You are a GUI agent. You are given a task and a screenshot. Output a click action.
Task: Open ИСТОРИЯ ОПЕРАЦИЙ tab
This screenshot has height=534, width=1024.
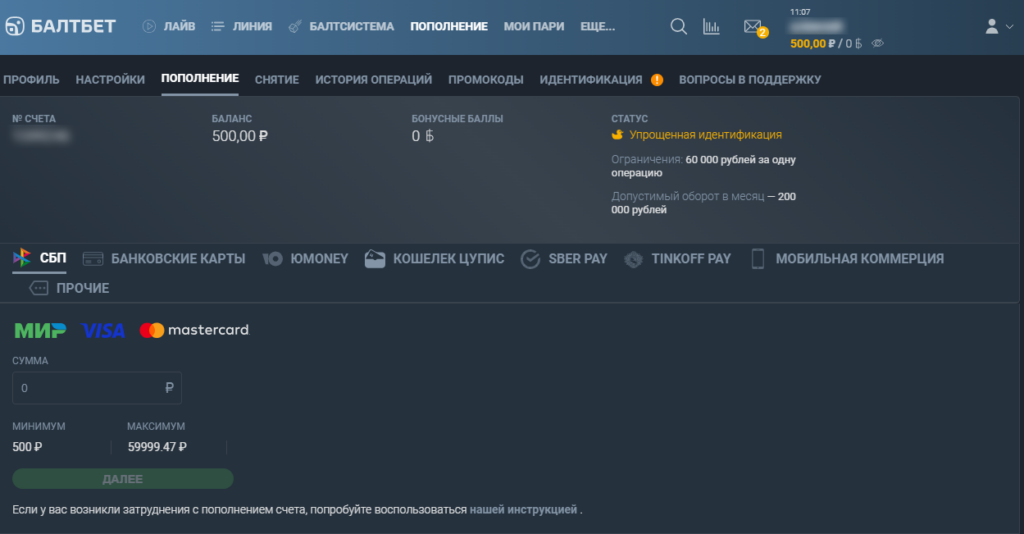click(x=374, y=80)
